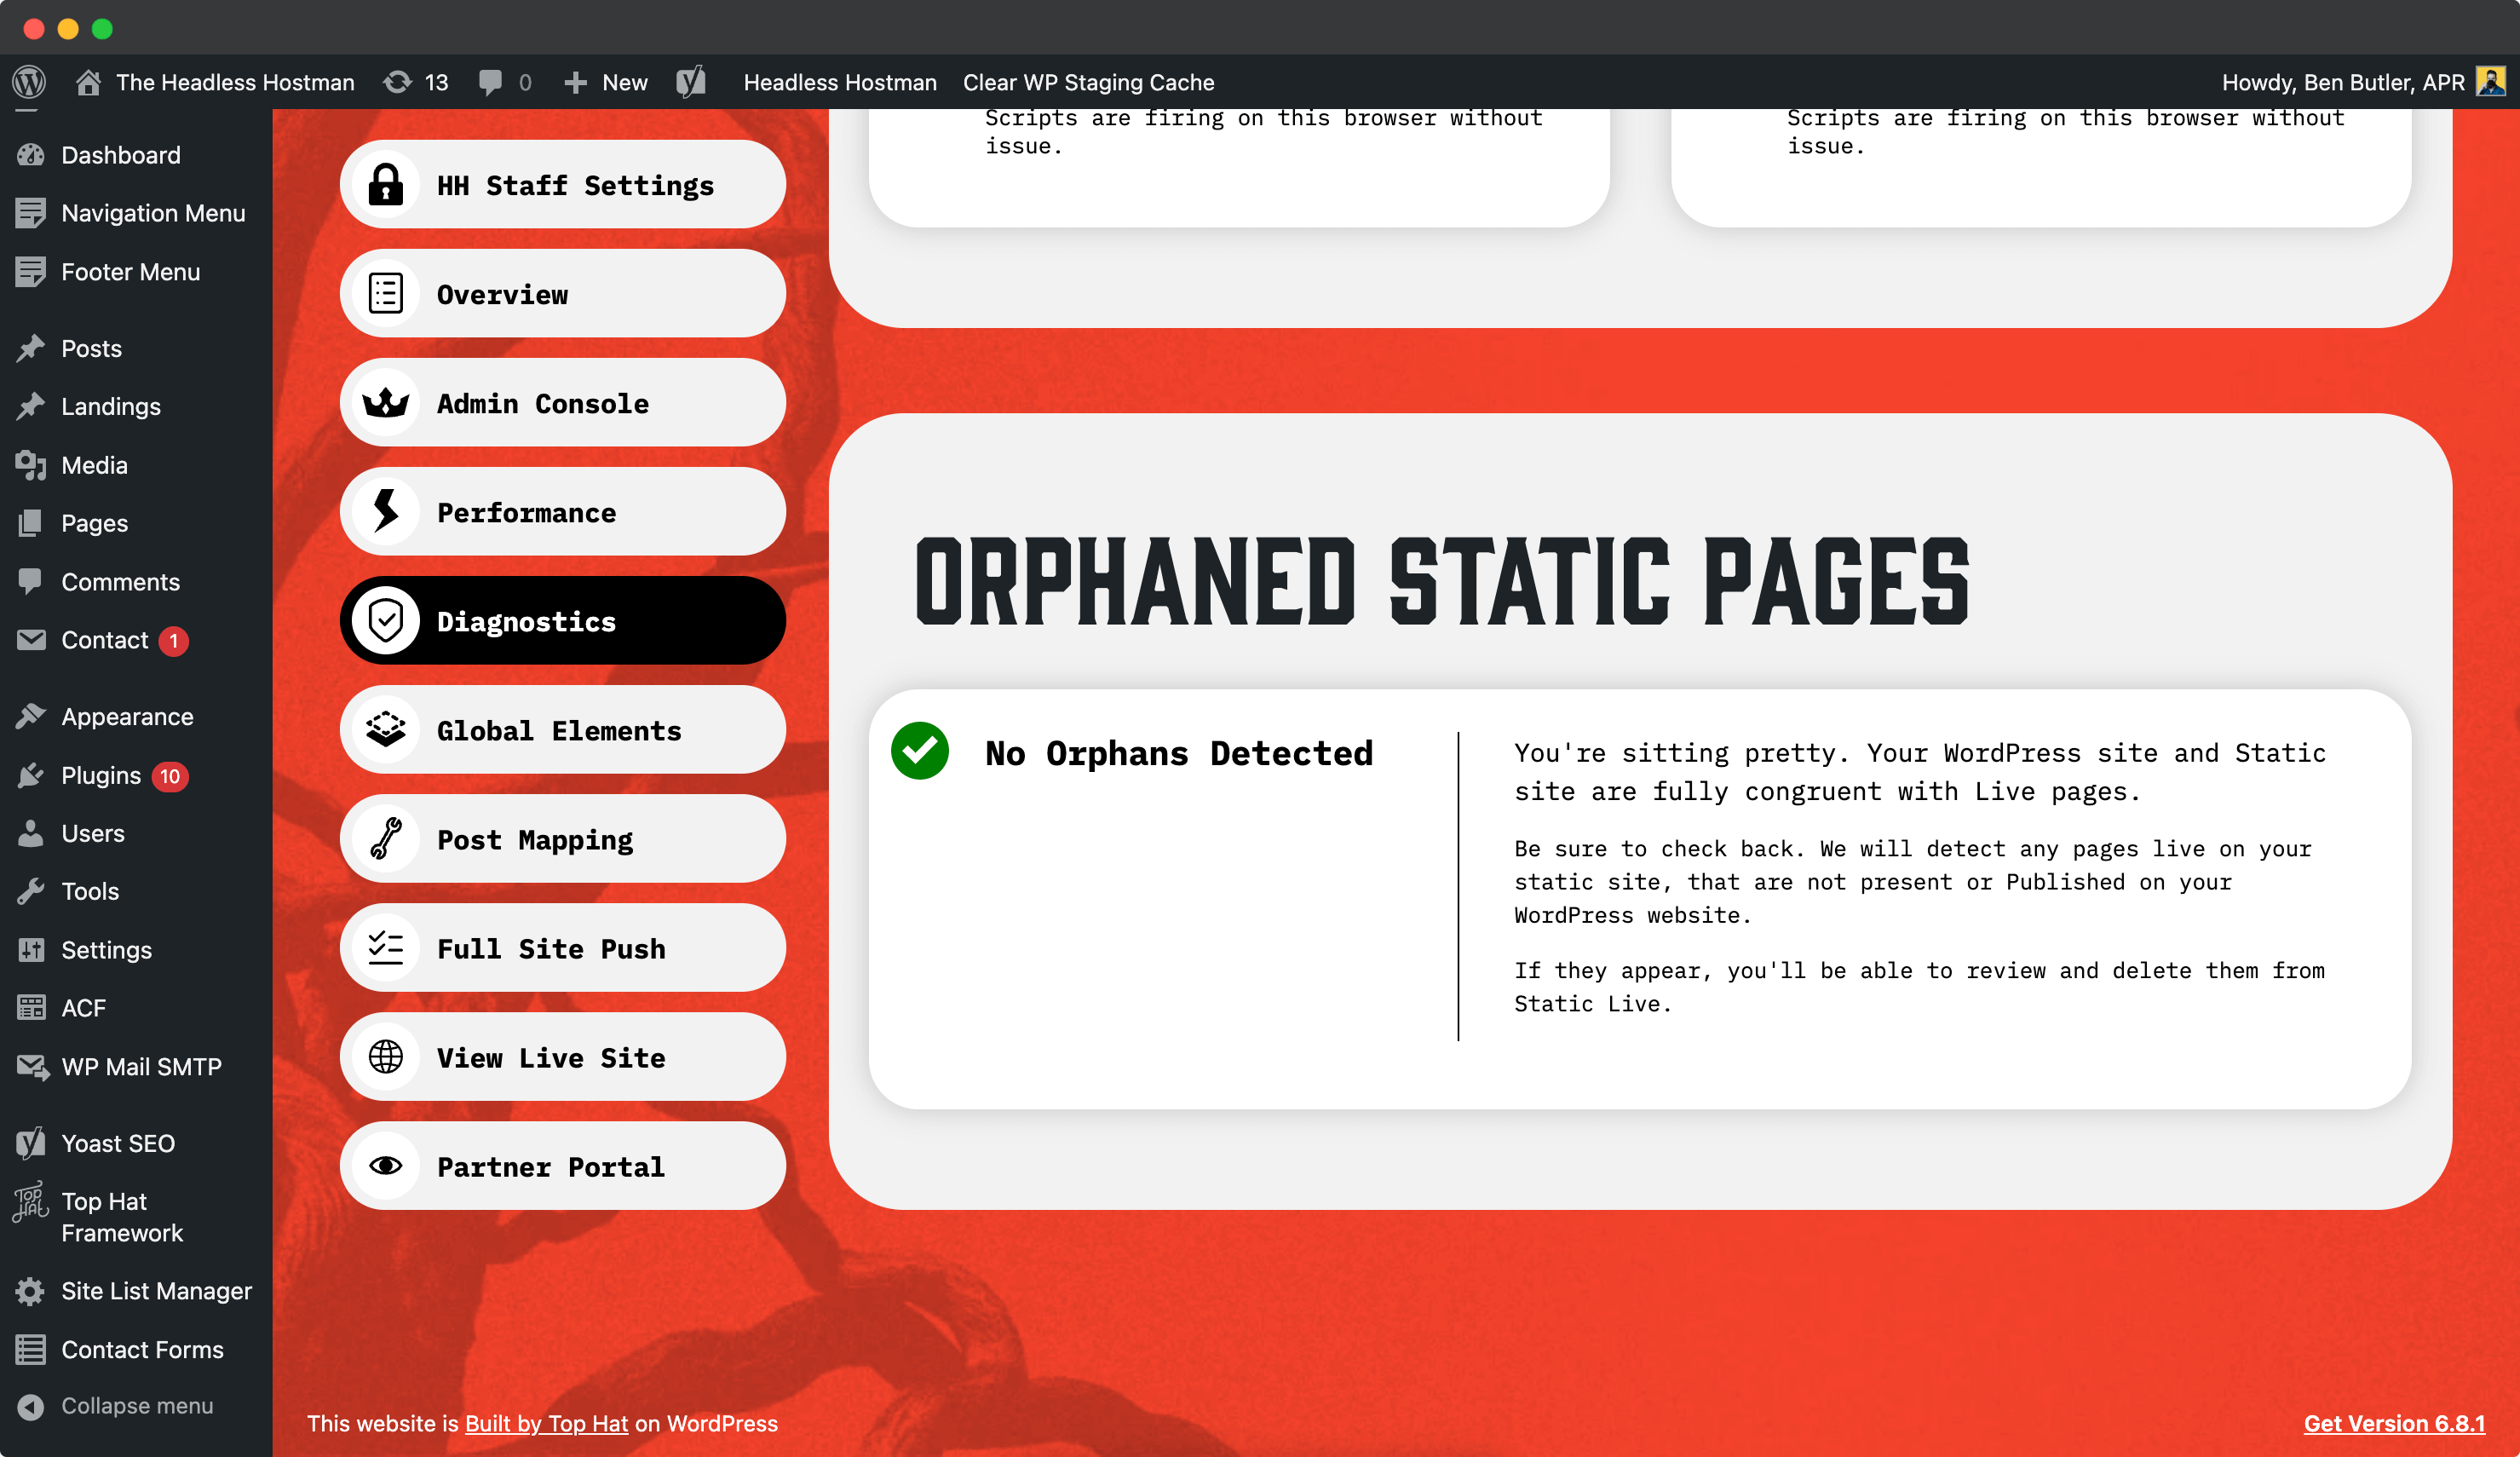Click the lock icon for HH Staff Settings
The width and height of the screenshot is (2520, 1457).
coord(385,185)
